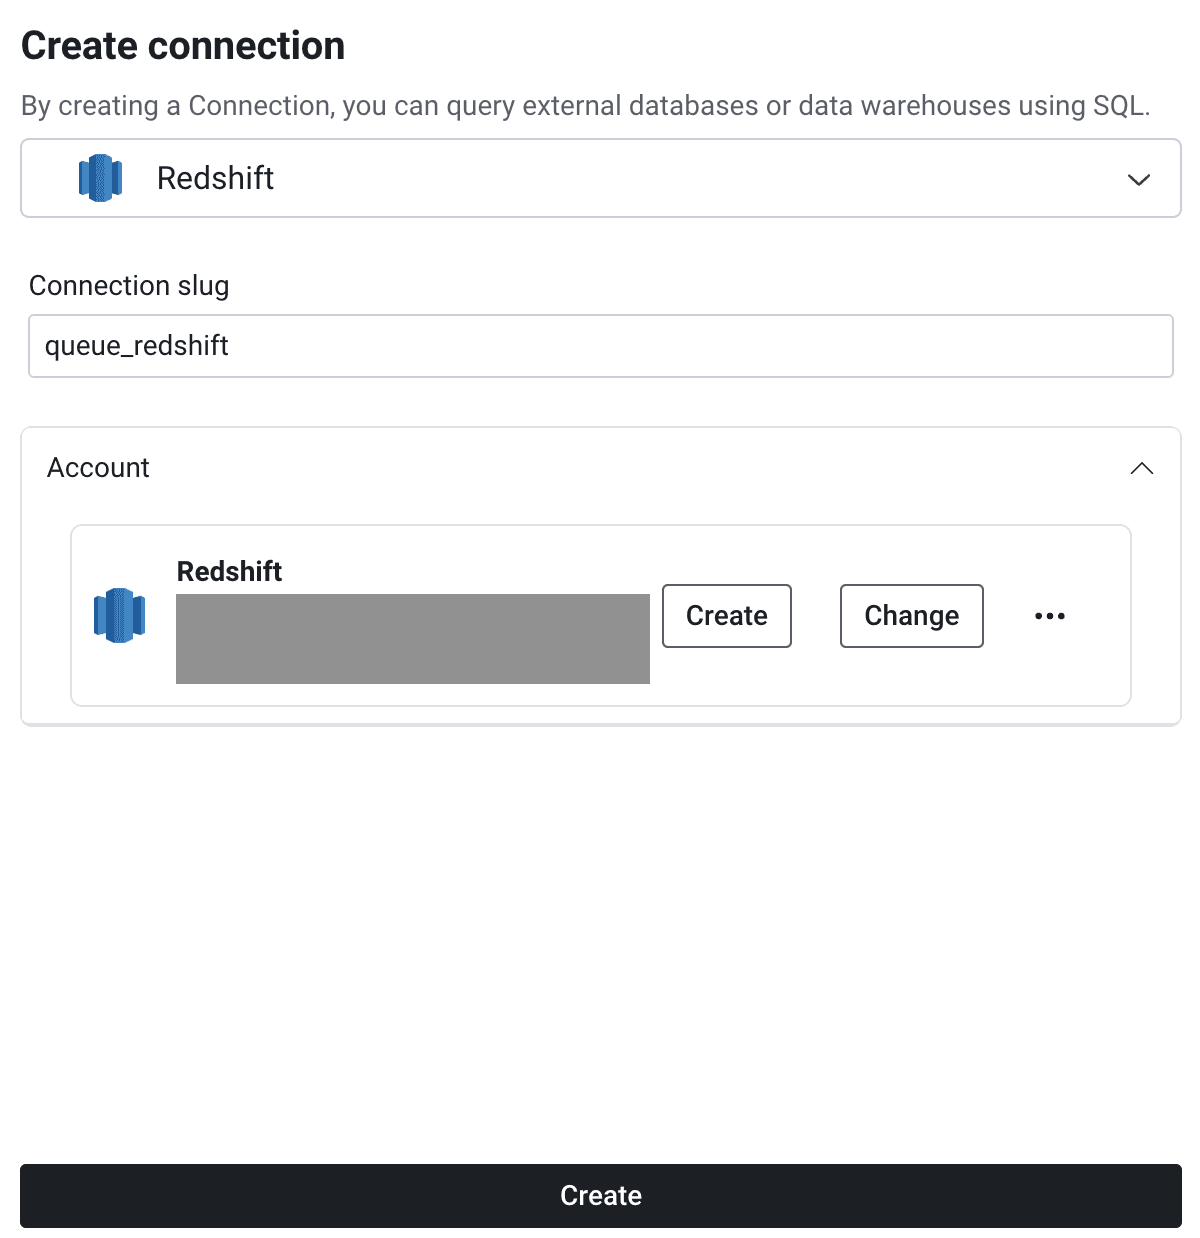Click the Connection slug label

tap(129, 286)
